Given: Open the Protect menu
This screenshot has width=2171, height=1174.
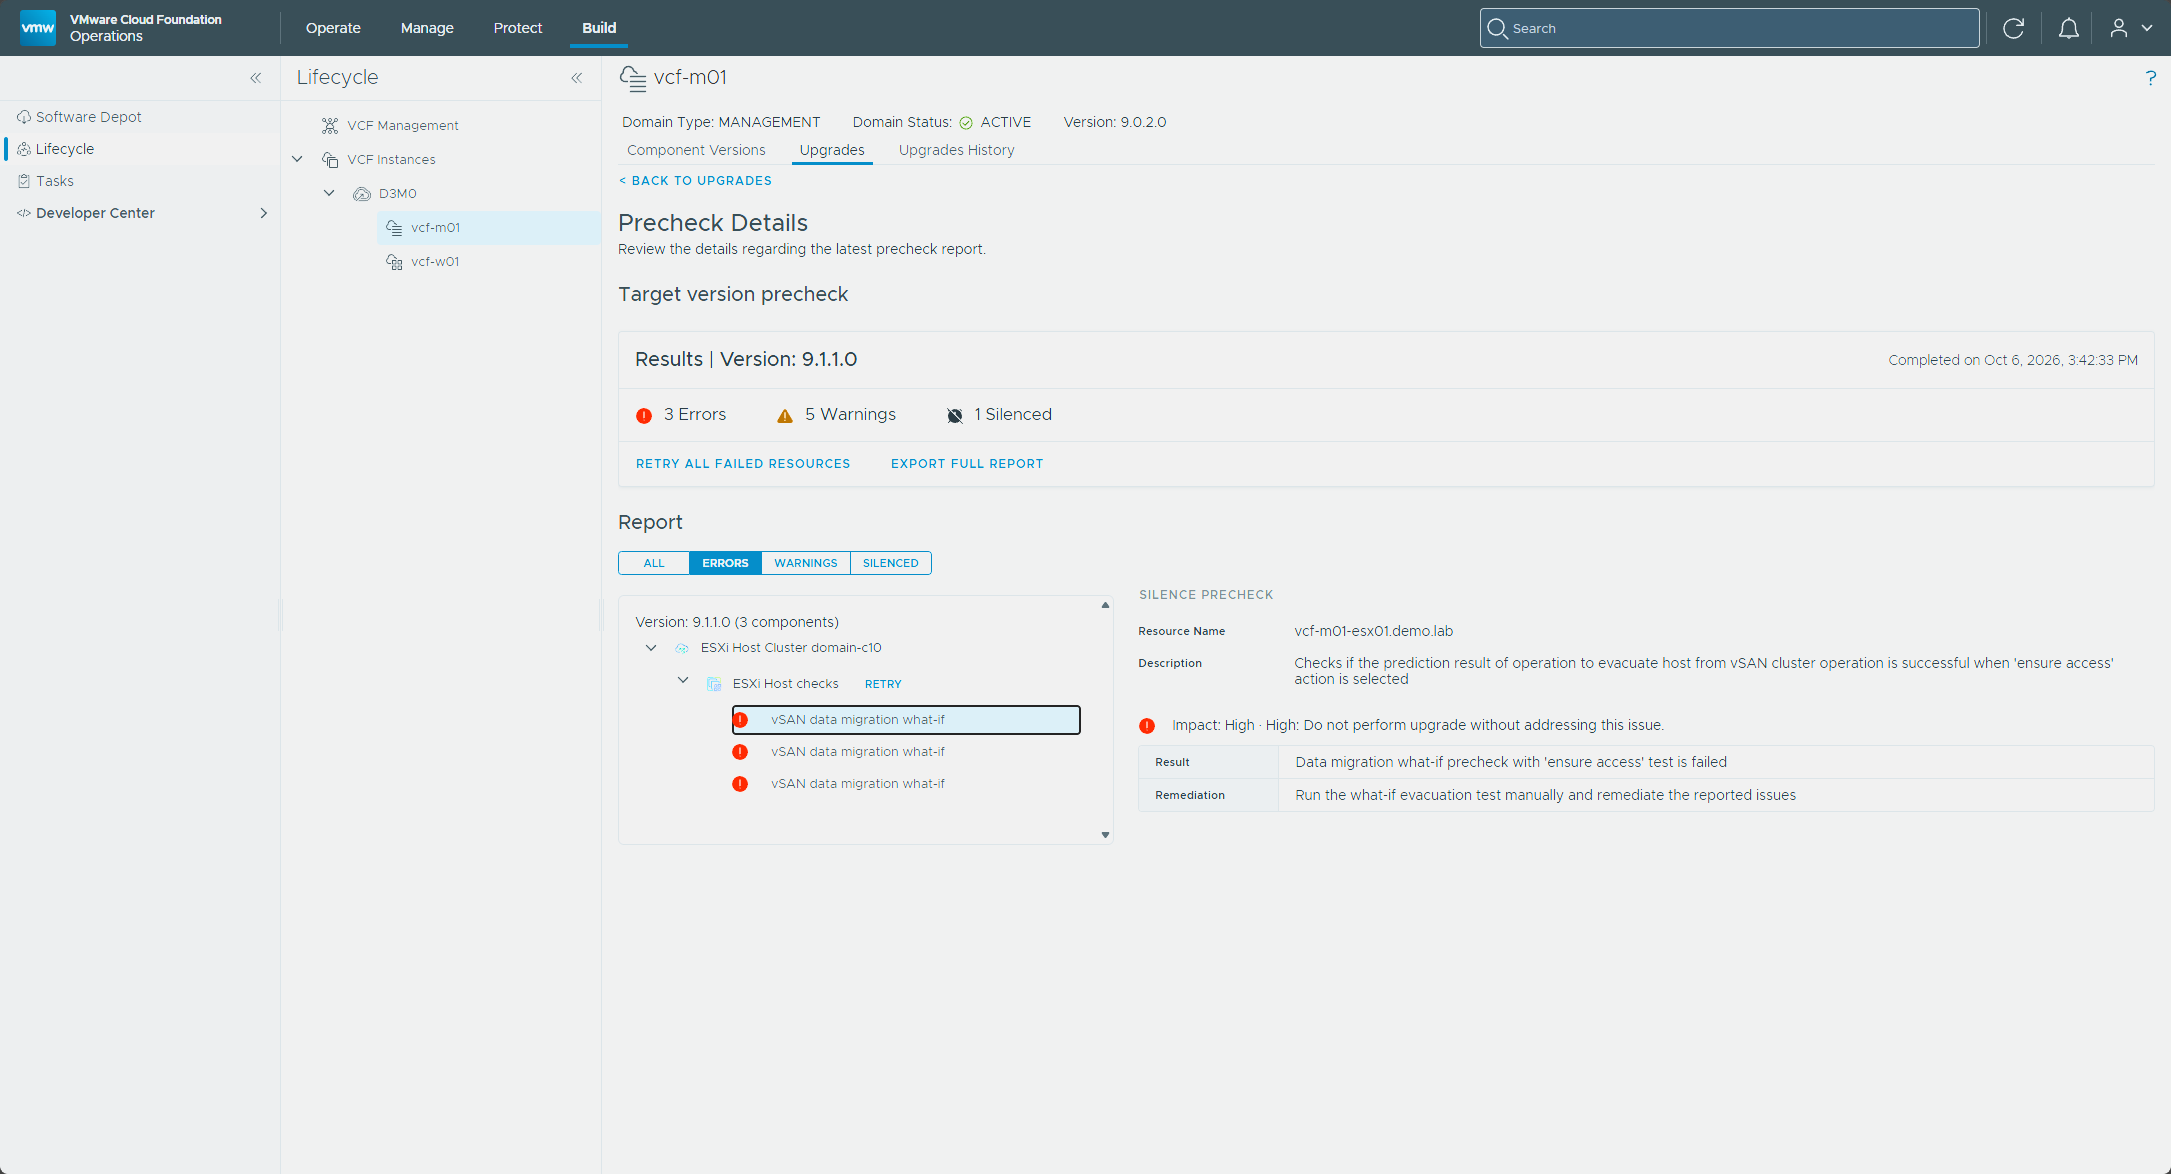Looking at the screenshot, I should (x=518, y=28).
